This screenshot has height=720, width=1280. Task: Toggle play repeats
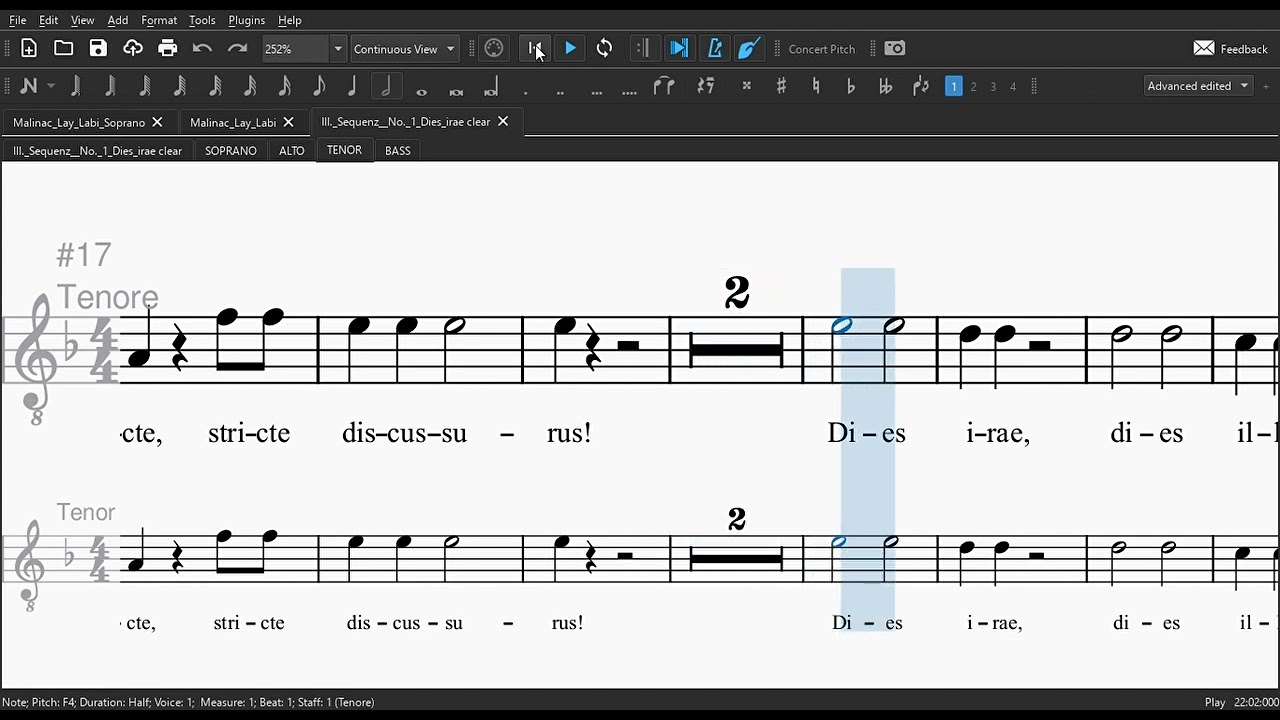tap(643, 48)
